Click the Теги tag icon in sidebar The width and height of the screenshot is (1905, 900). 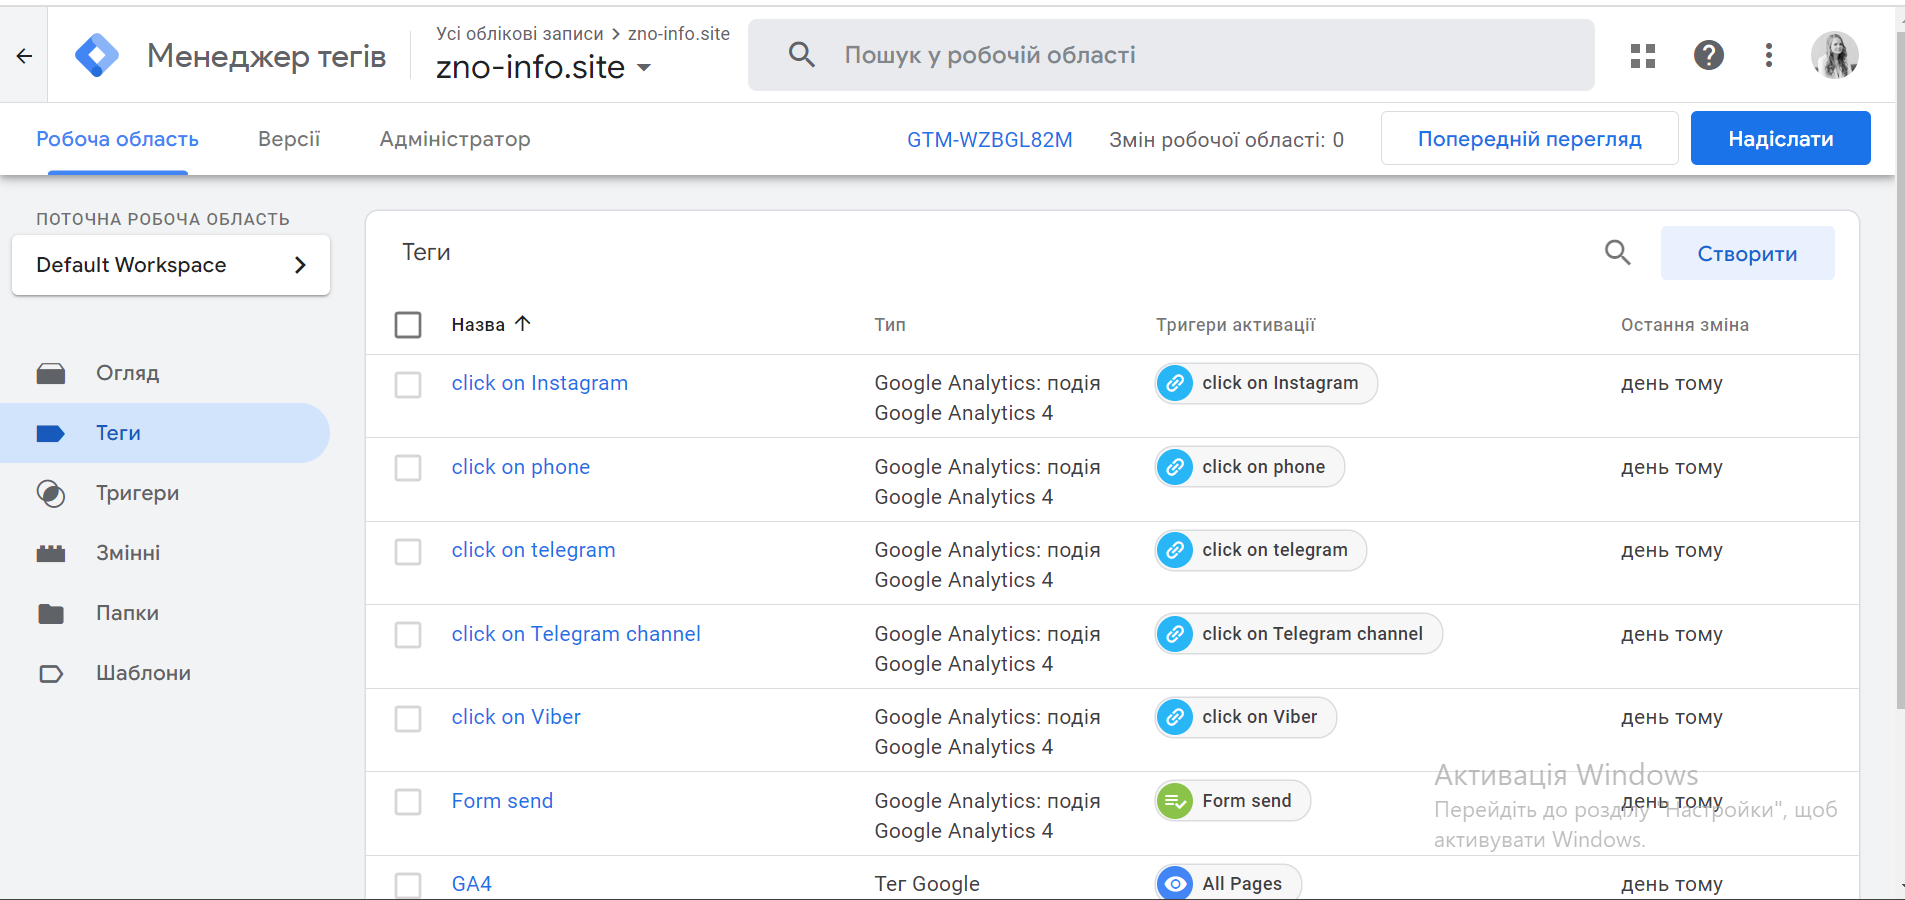(51, 434)
